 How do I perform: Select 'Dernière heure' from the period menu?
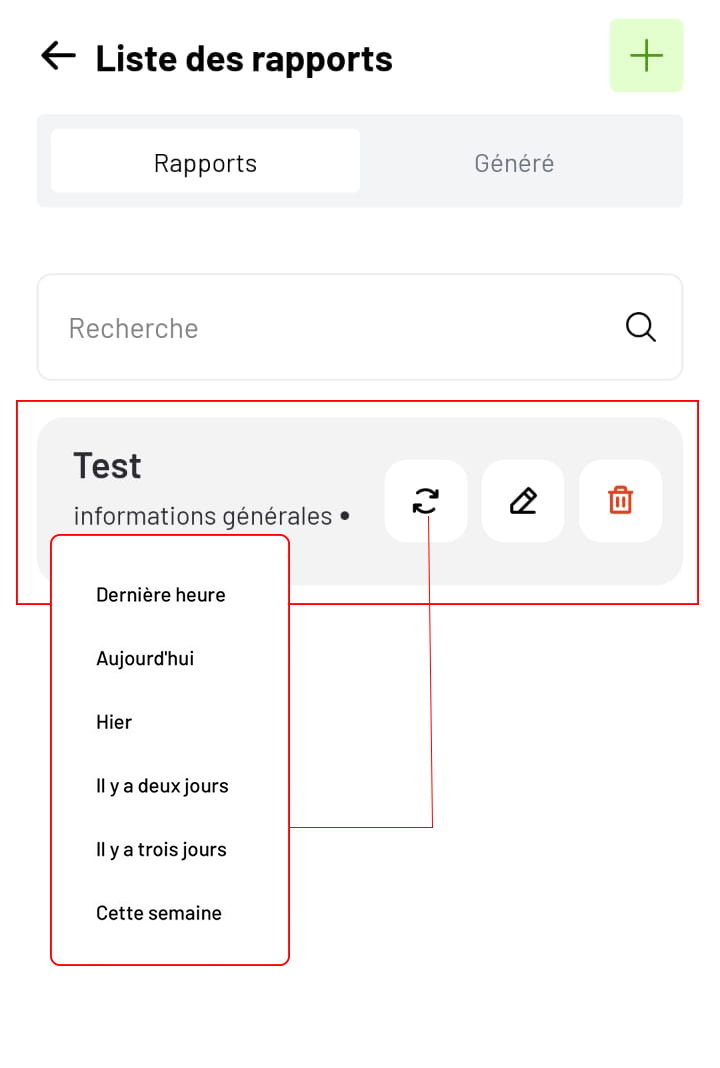(x=161, y=595)
